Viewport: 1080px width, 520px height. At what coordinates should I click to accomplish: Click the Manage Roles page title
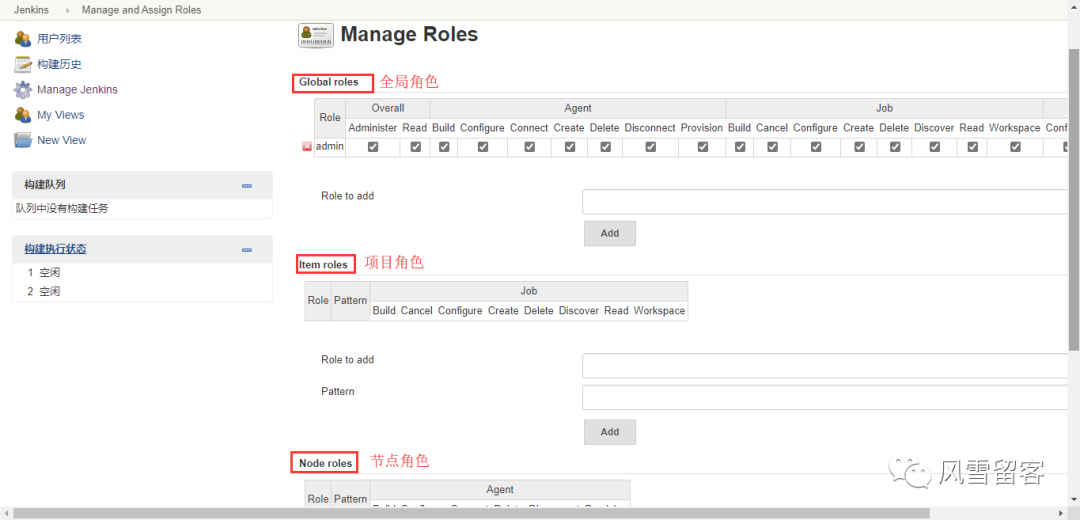point(409,34)
